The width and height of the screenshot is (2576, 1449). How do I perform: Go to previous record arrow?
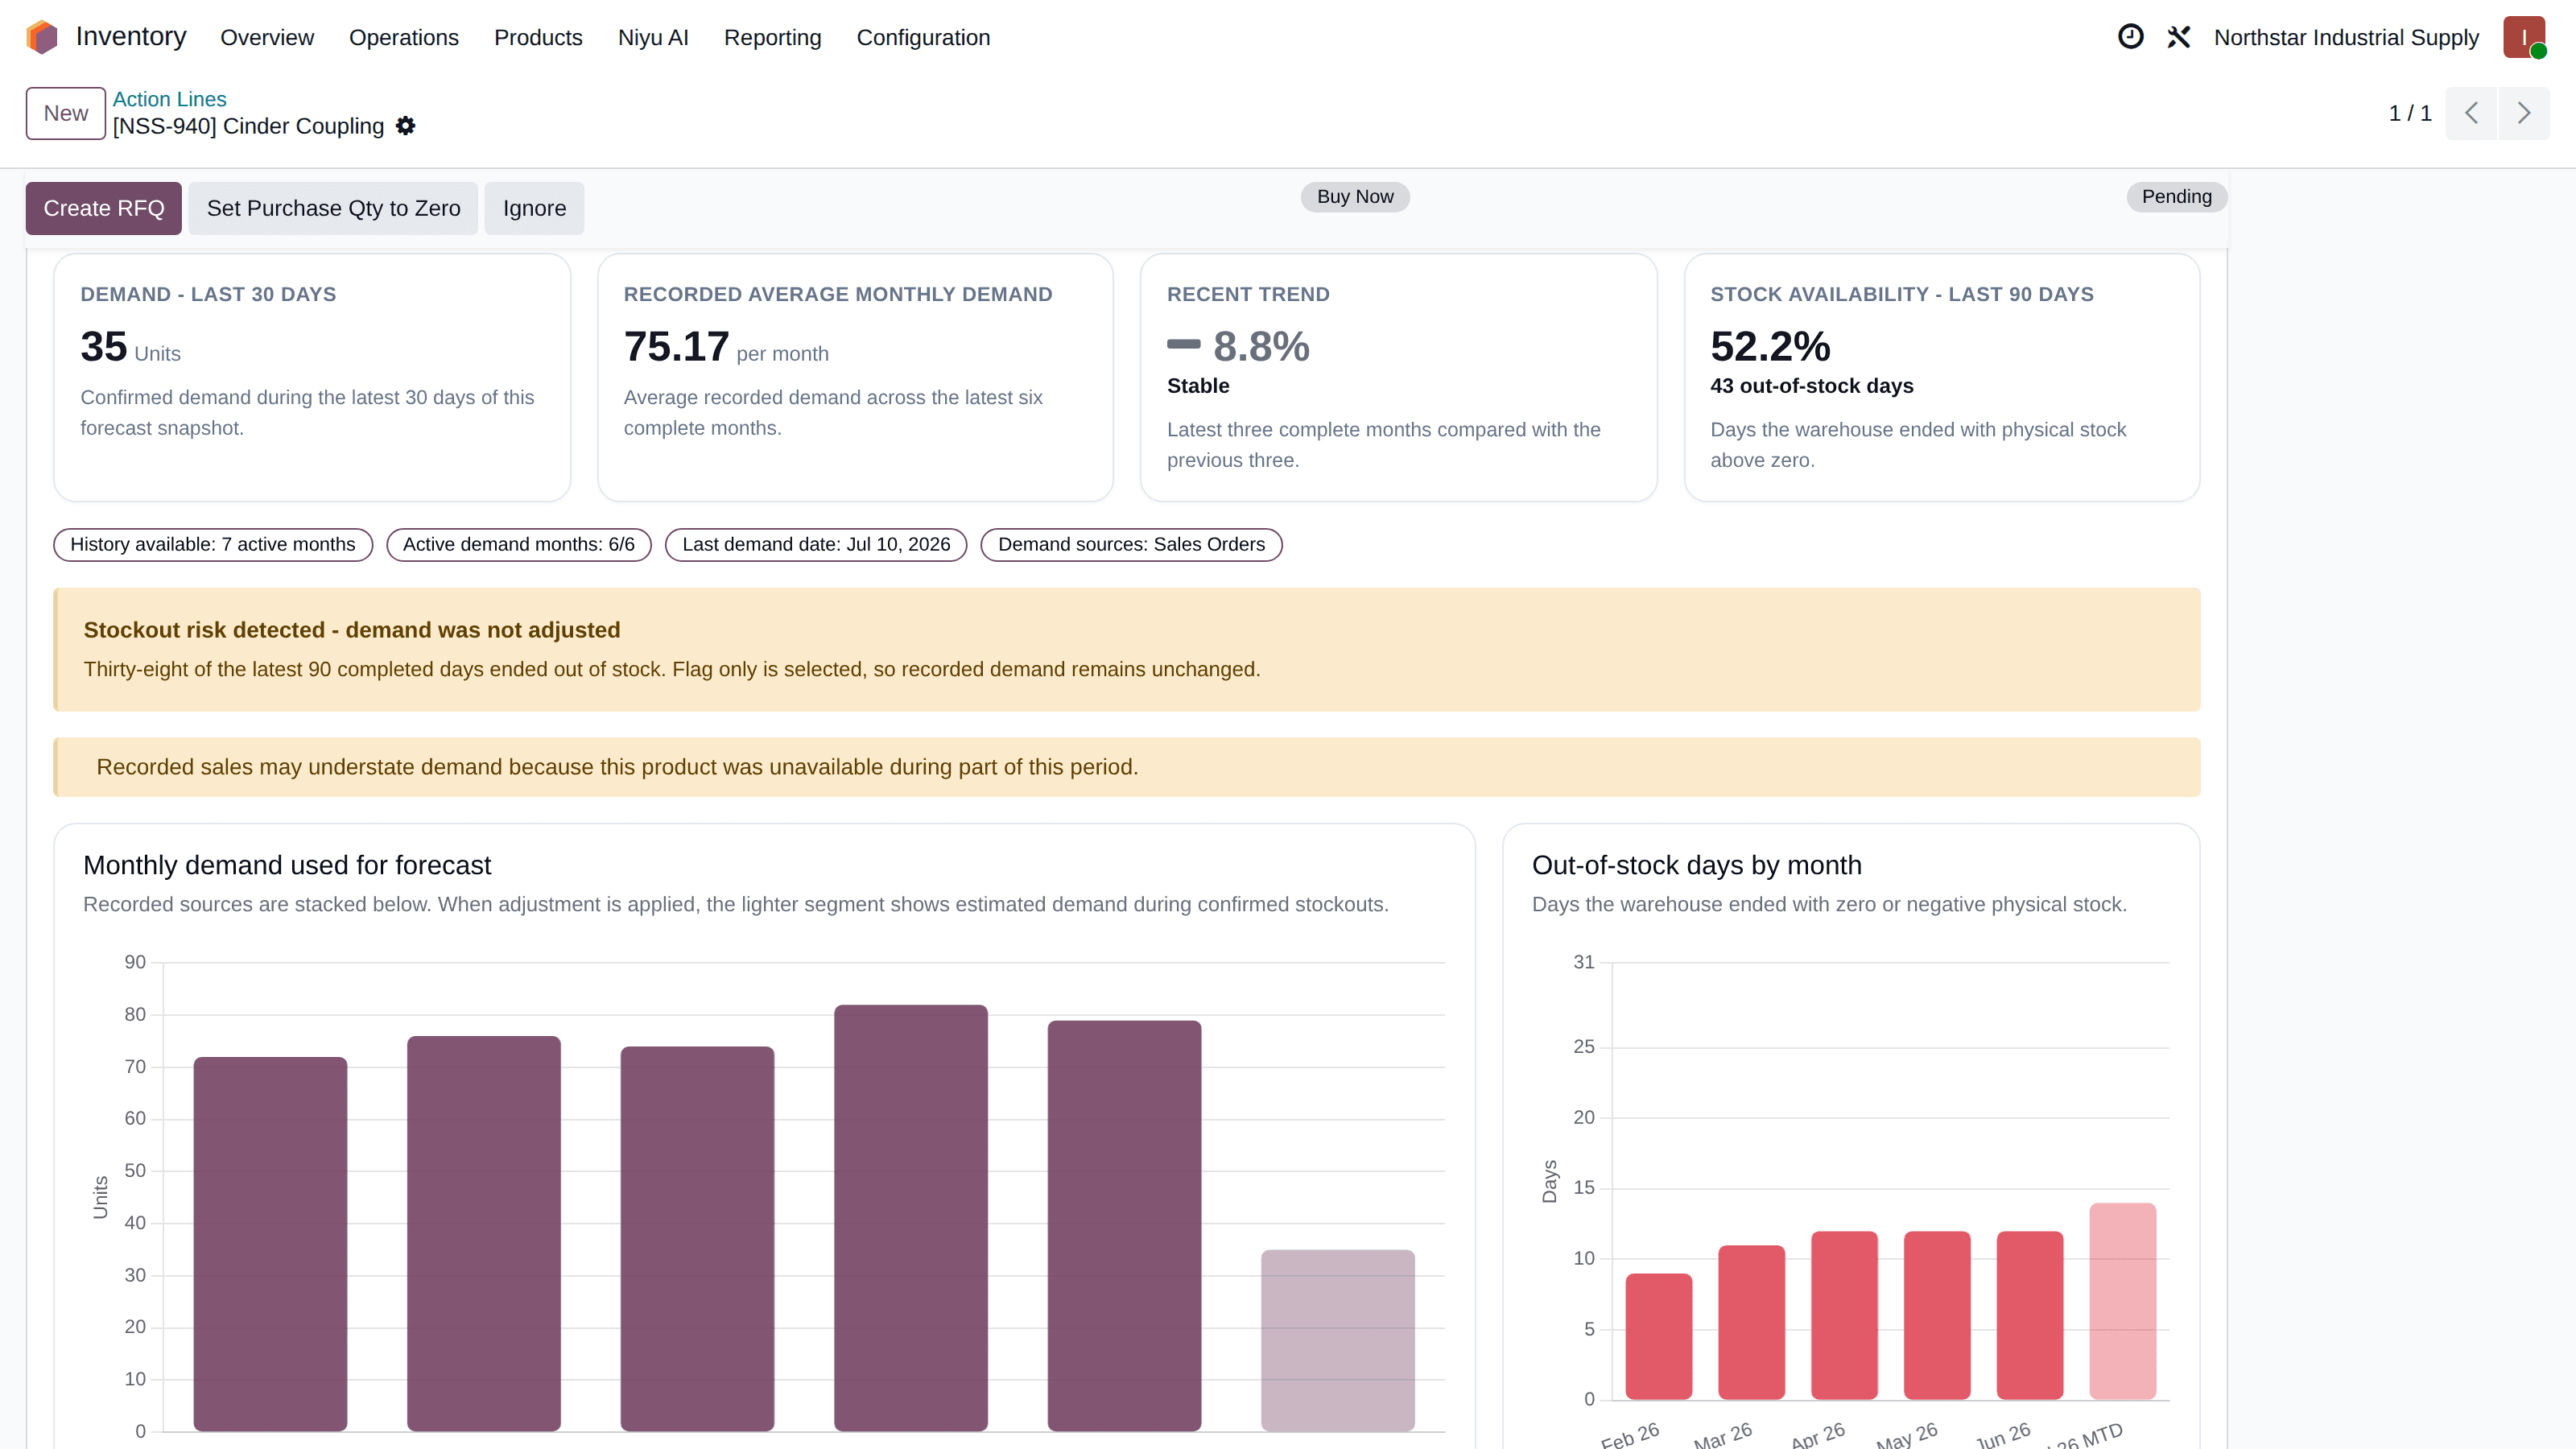click(x=2471, y=113)
